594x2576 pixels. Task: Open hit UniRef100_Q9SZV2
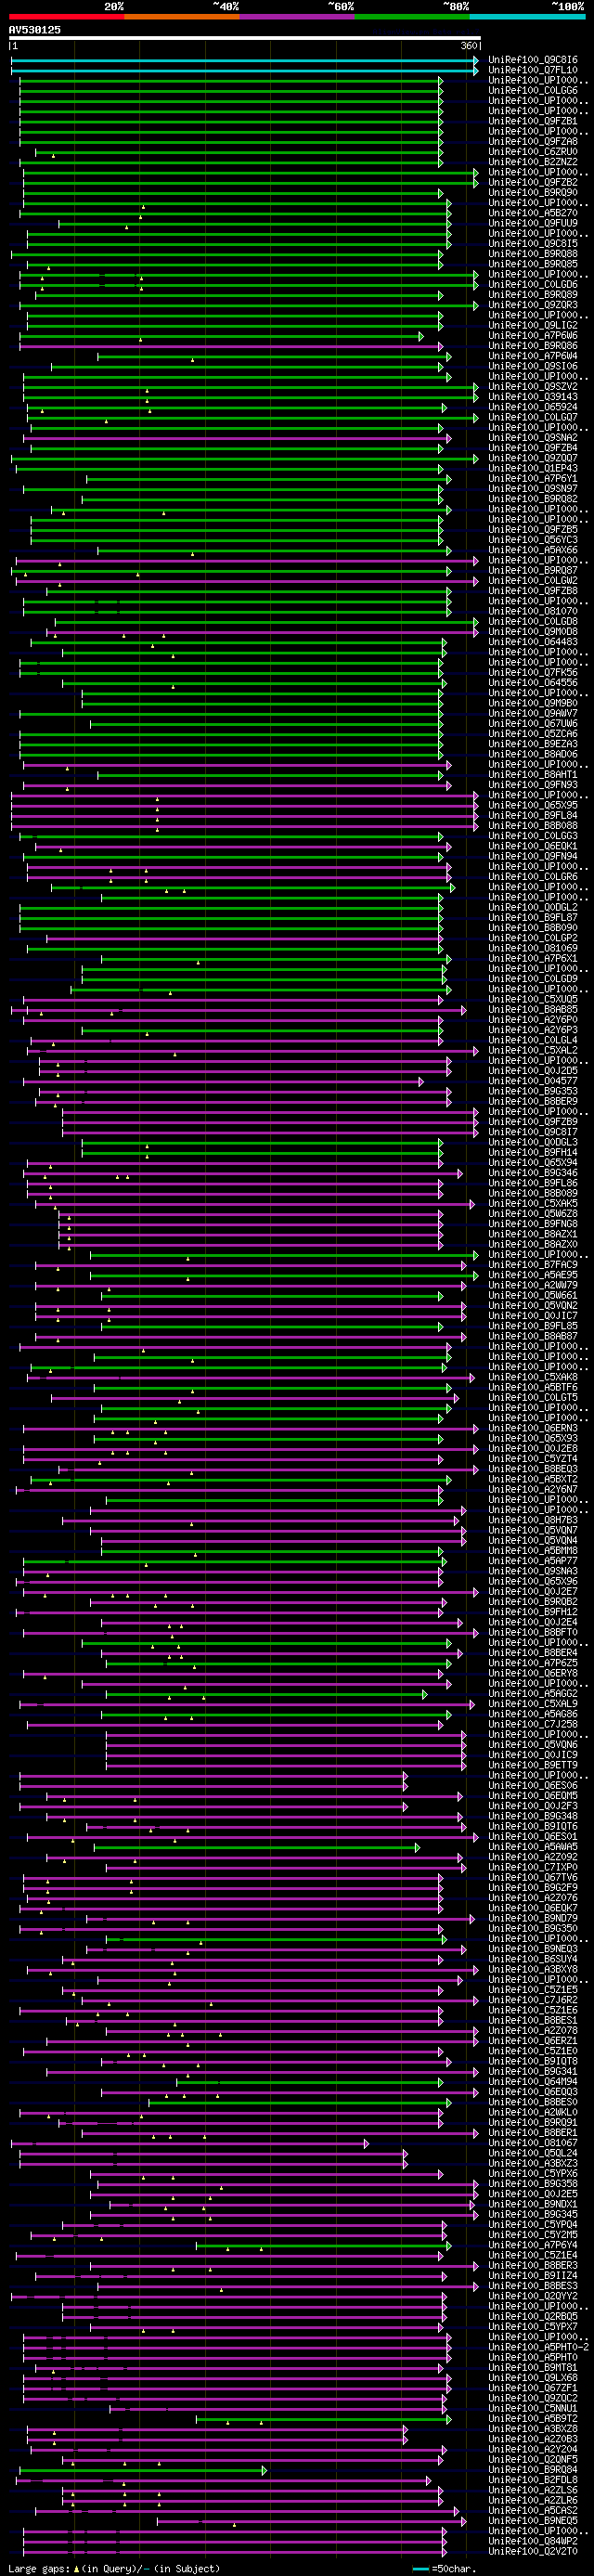(x=533, y=387)
